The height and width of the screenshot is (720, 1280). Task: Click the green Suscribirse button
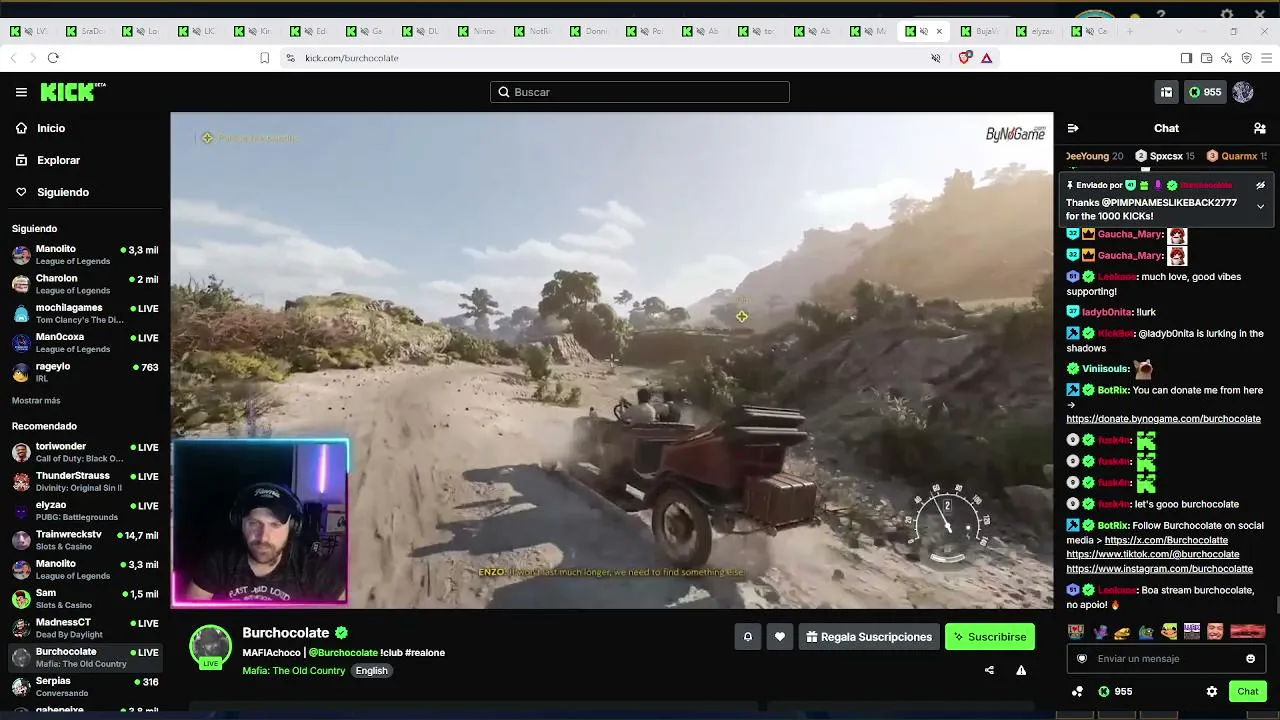coord(990,637)
